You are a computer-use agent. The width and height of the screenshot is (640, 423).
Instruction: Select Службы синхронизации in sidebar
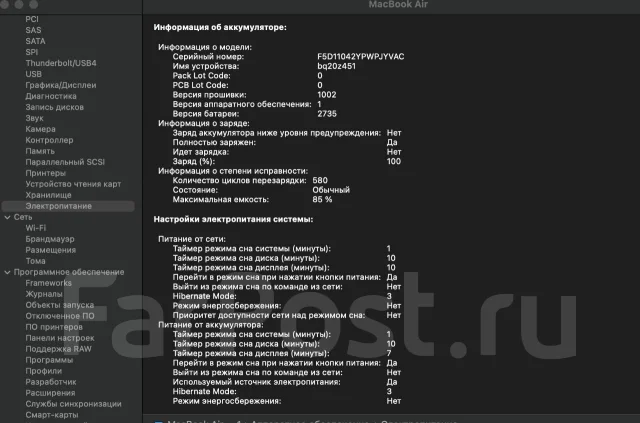click(73, 405)
